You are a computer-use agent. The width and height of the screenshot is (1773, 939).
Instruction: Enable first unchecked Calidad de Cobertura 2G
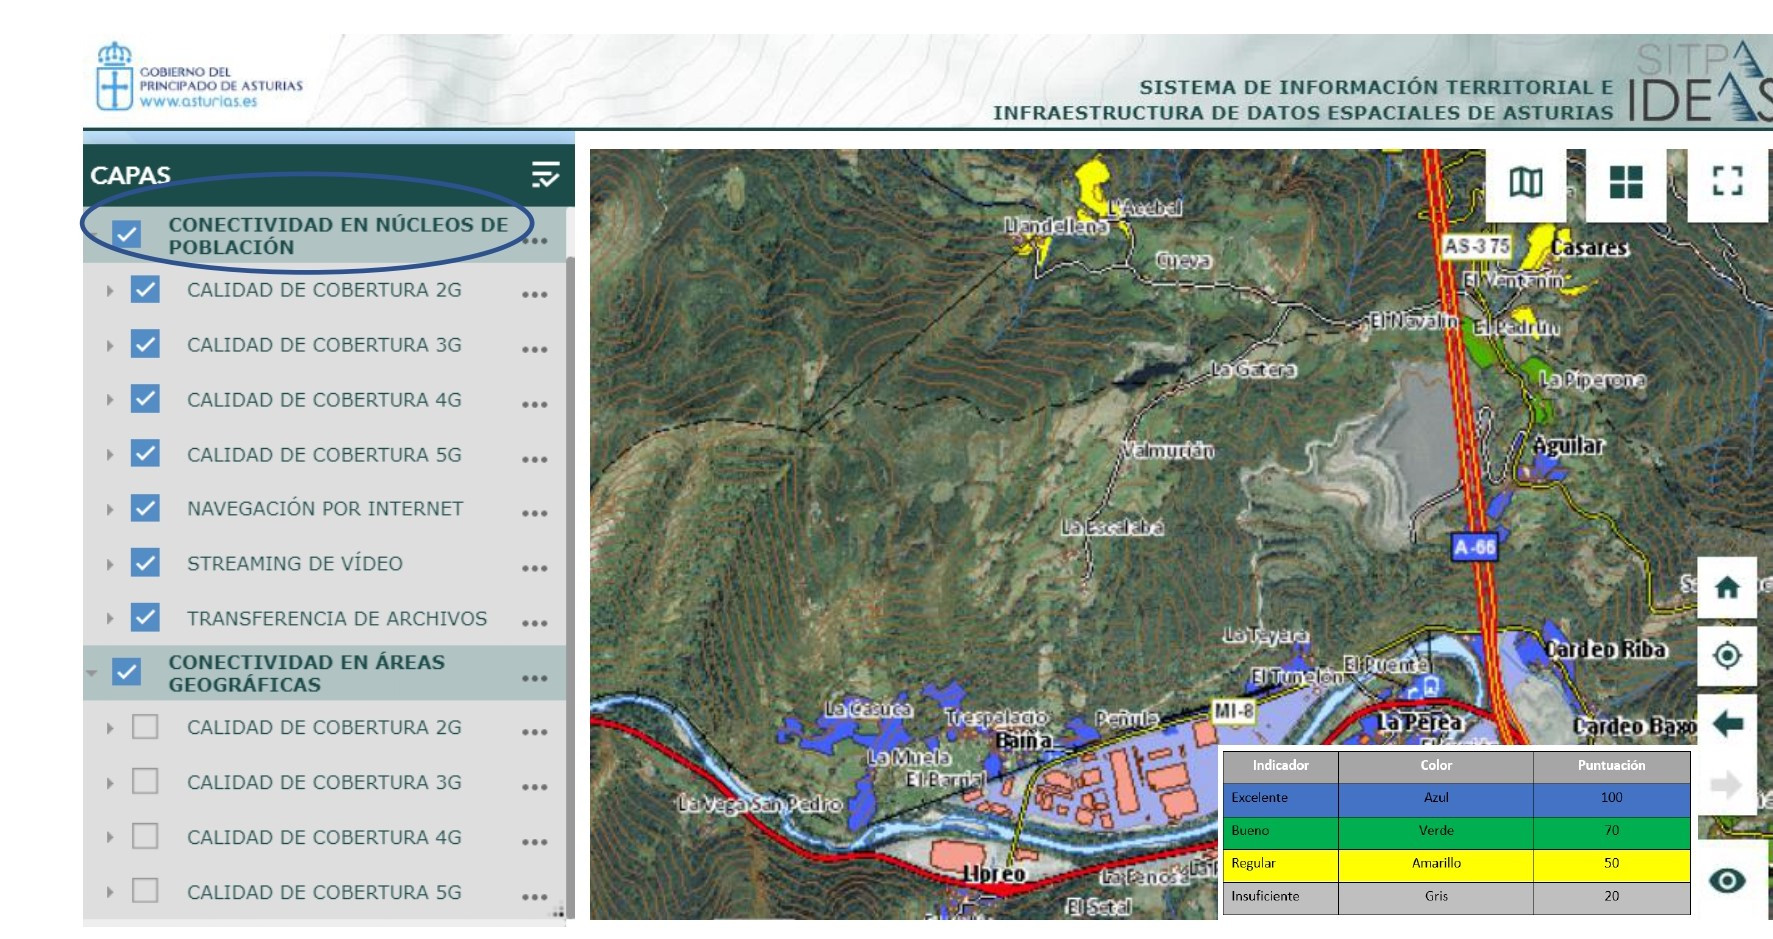click(x=146, y=727)
